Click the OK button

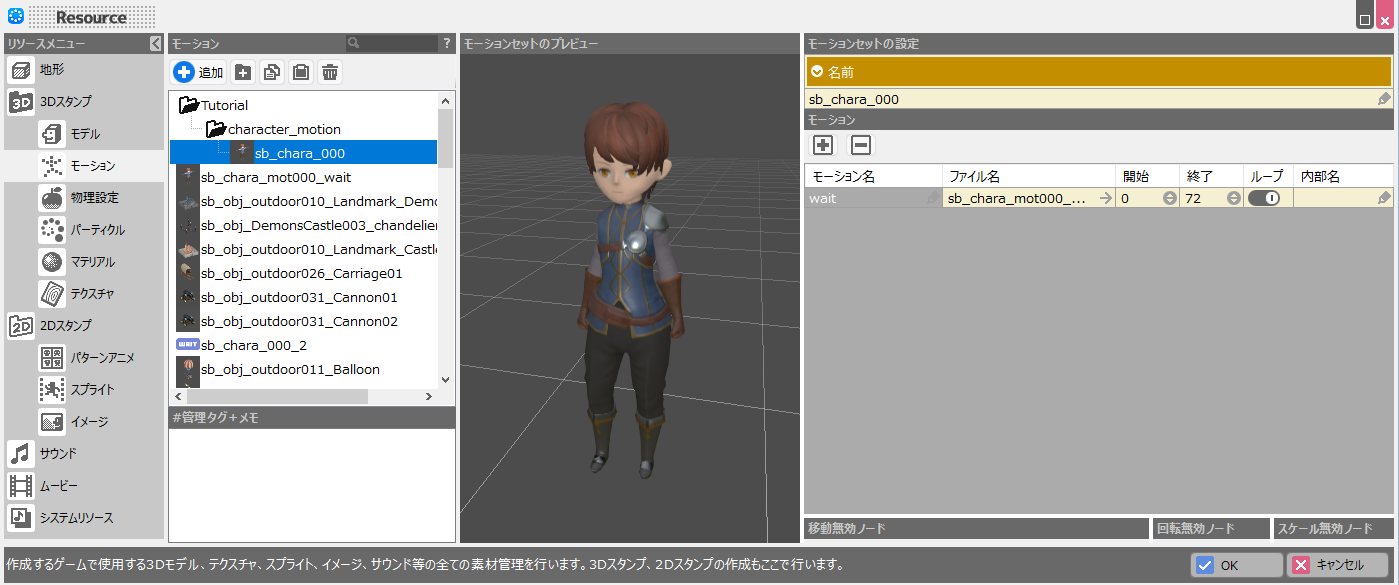(x=1236, y=565)
